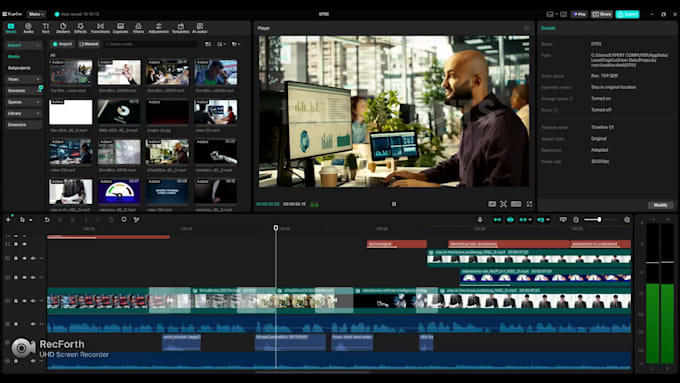Image resolution: width=680 pixels, height=383 pixels.
Task: Click the grid view icon in media panel
Action: pos(208,44)
